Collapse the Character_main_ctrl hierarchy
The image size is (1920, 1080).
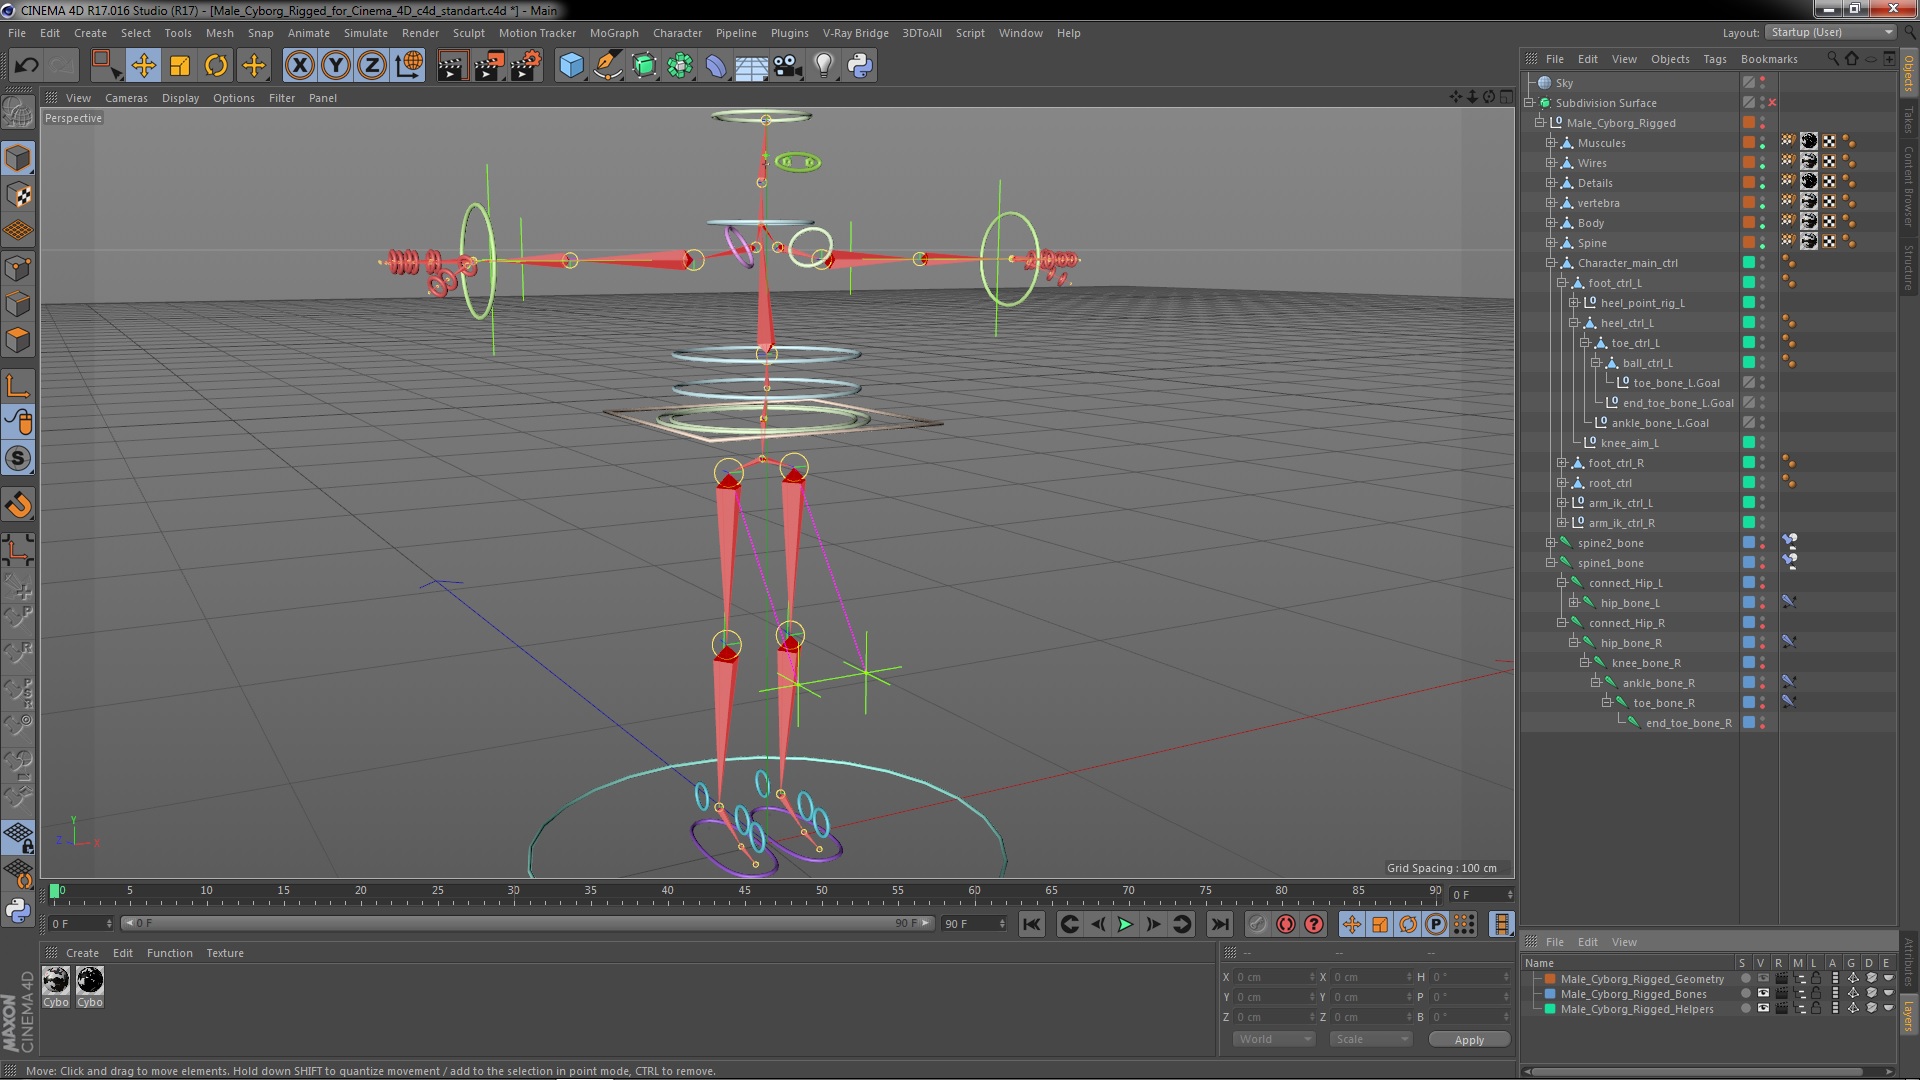coord(1551,263)
